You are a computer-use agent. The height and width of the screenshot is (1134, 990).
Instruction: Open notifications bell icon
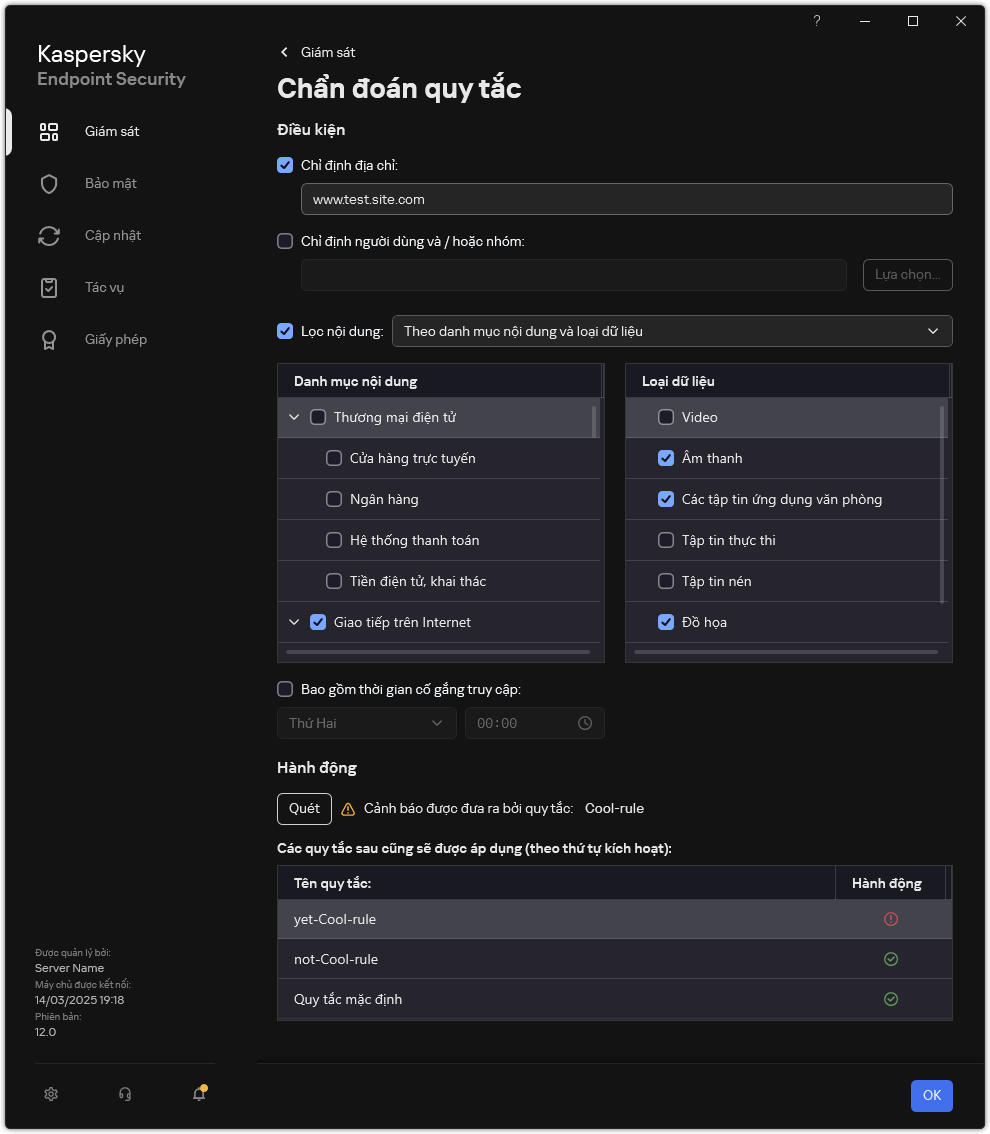tap(199, 1094)
